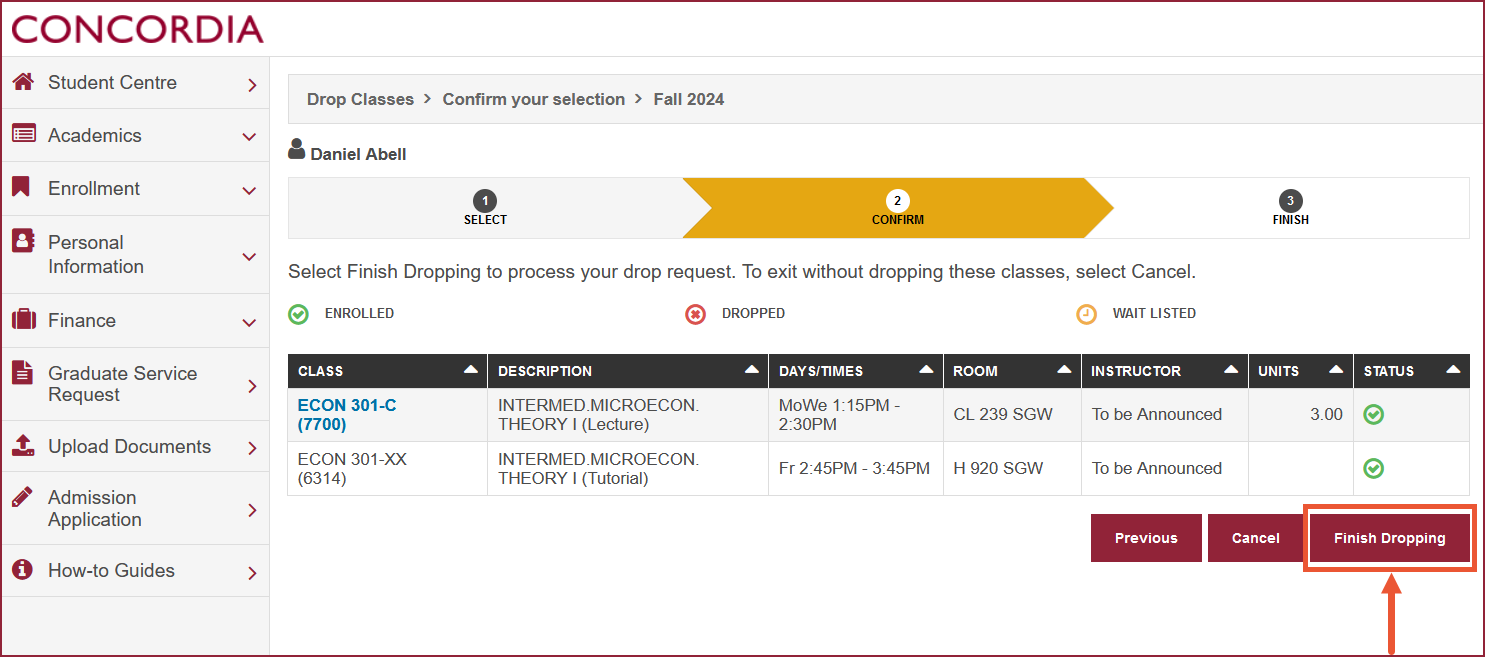Sort table by Days/Times column arrow
Screen dimensions: 1485x657
927,370
